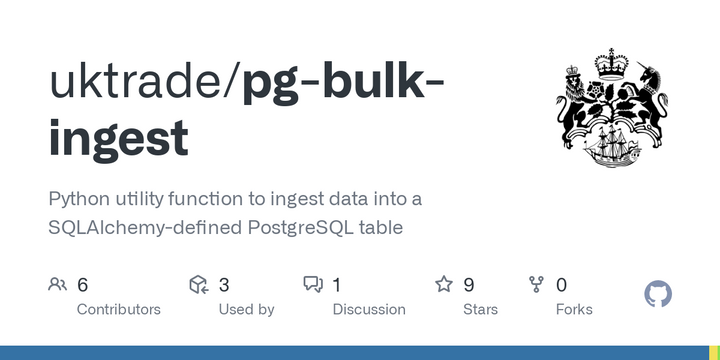
Task: Click the forks count 0
Action: (561, 285)
